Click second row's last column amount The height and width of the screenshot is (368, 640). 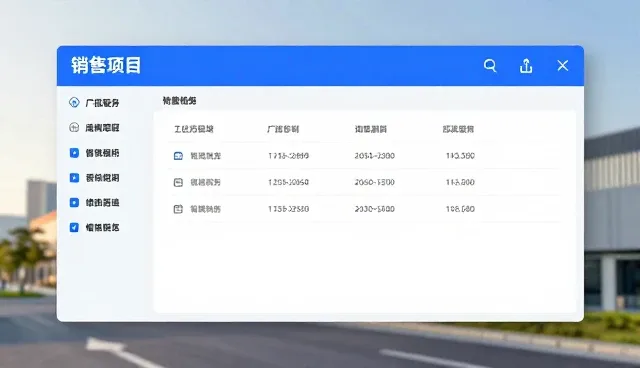pyautogui.click(x=460, y=182)
